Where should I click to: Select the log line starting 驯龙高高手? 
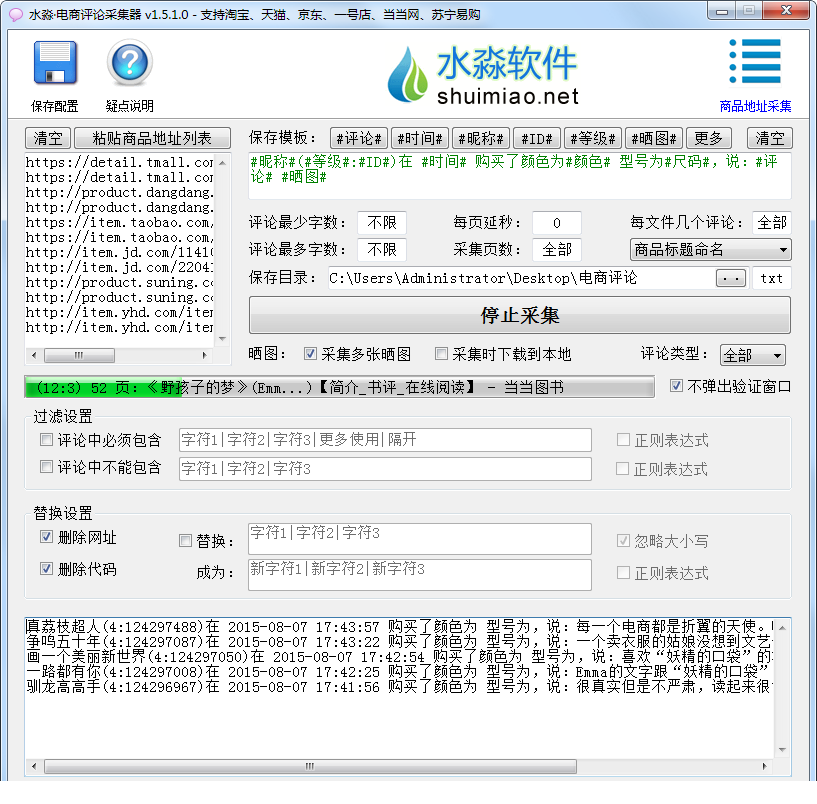click(x=400, y=687)
